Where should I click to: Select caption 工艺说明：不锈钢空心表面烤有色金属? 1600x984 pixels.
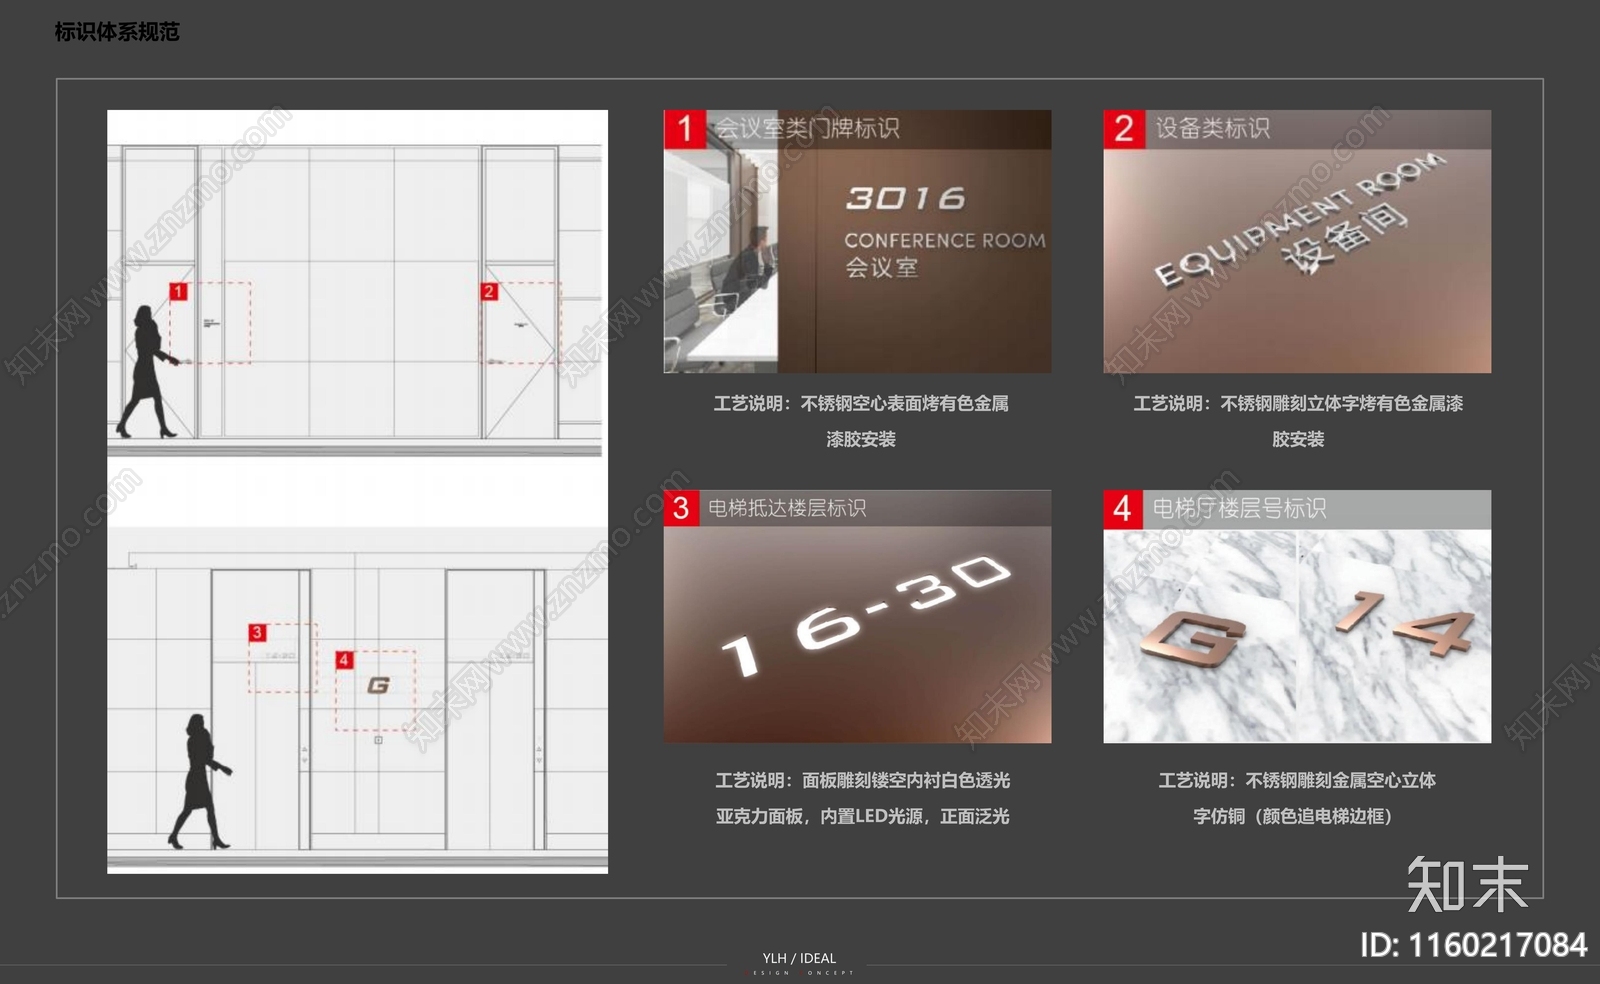click(x=861, y=404)
